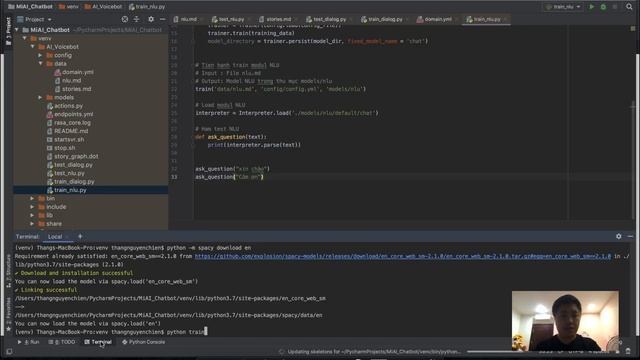Expand the include folder

click(32, 207)
